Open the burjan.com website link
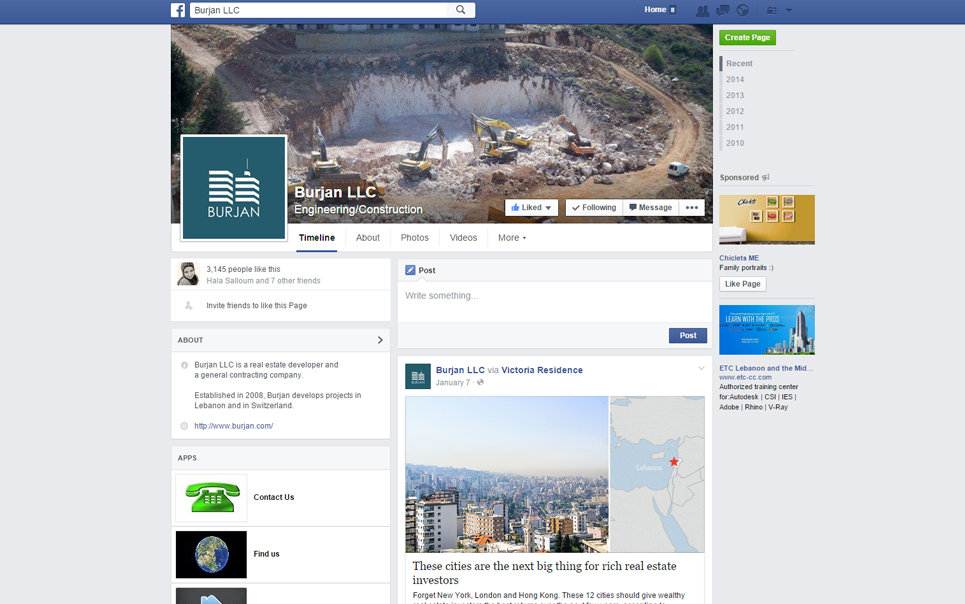 233,426
